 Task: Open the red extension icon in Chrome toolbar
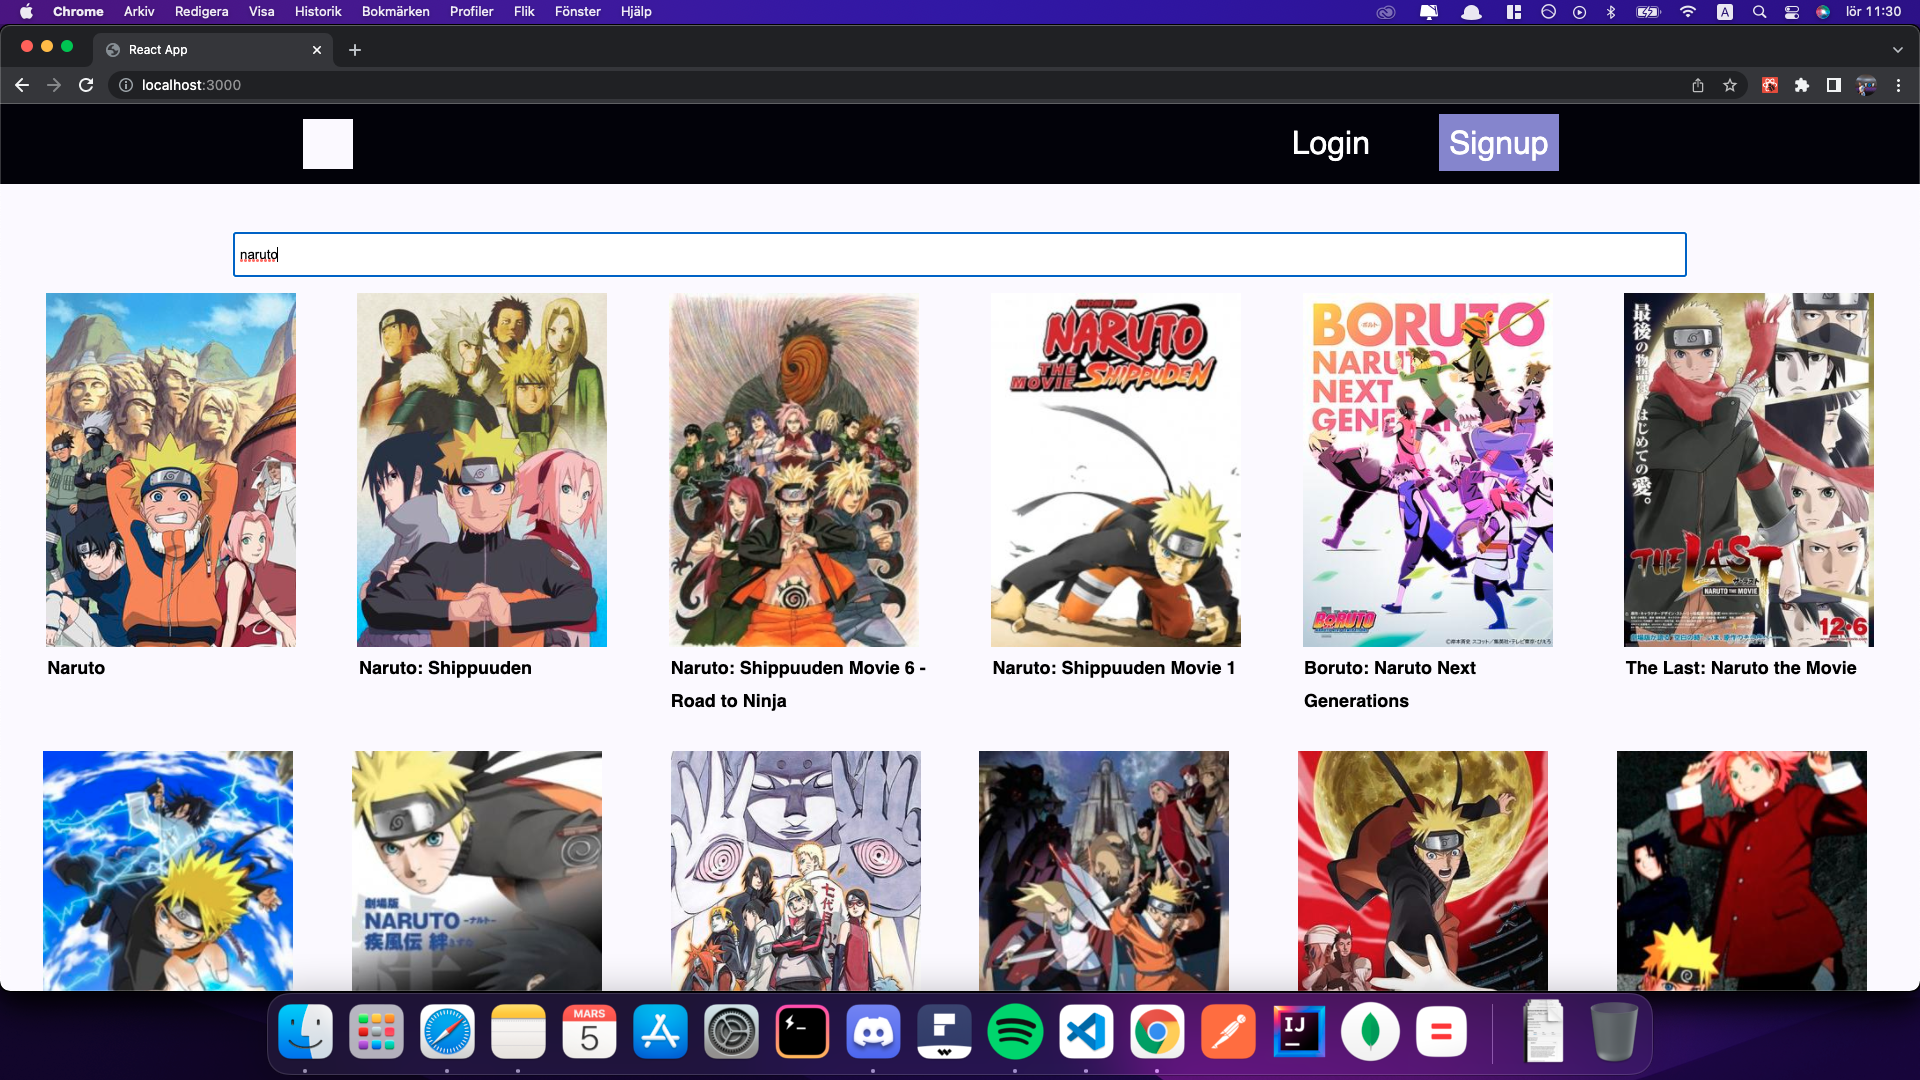[1770, 85]
